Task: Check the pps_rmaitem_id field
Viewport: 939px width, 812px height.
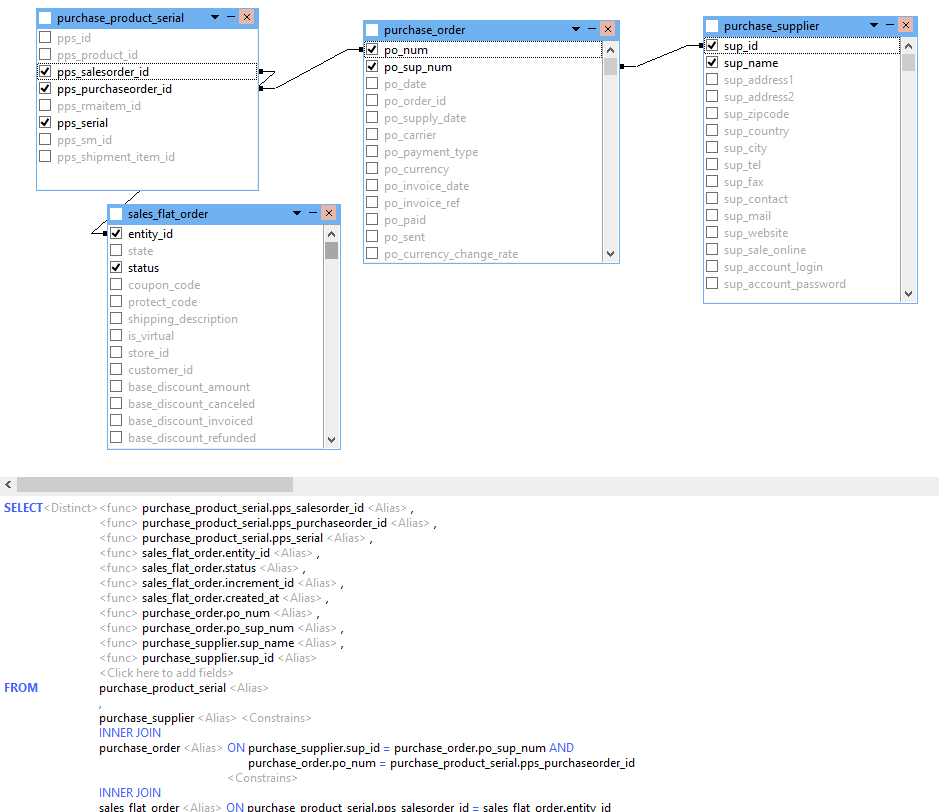Action: [x=45, y=105]
